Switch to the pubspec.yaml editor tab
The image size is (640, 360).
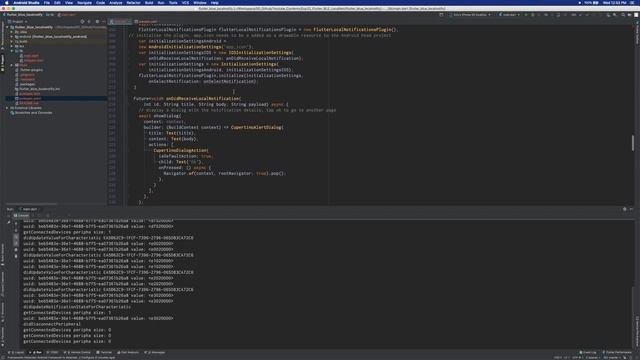click(146, 21)
